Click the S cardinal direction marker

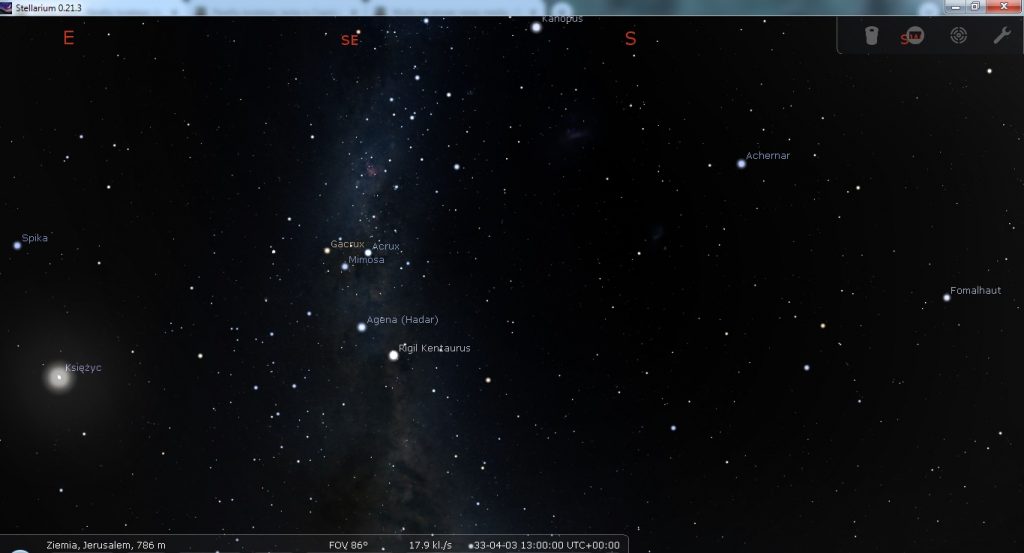click(x=630, y=39)
